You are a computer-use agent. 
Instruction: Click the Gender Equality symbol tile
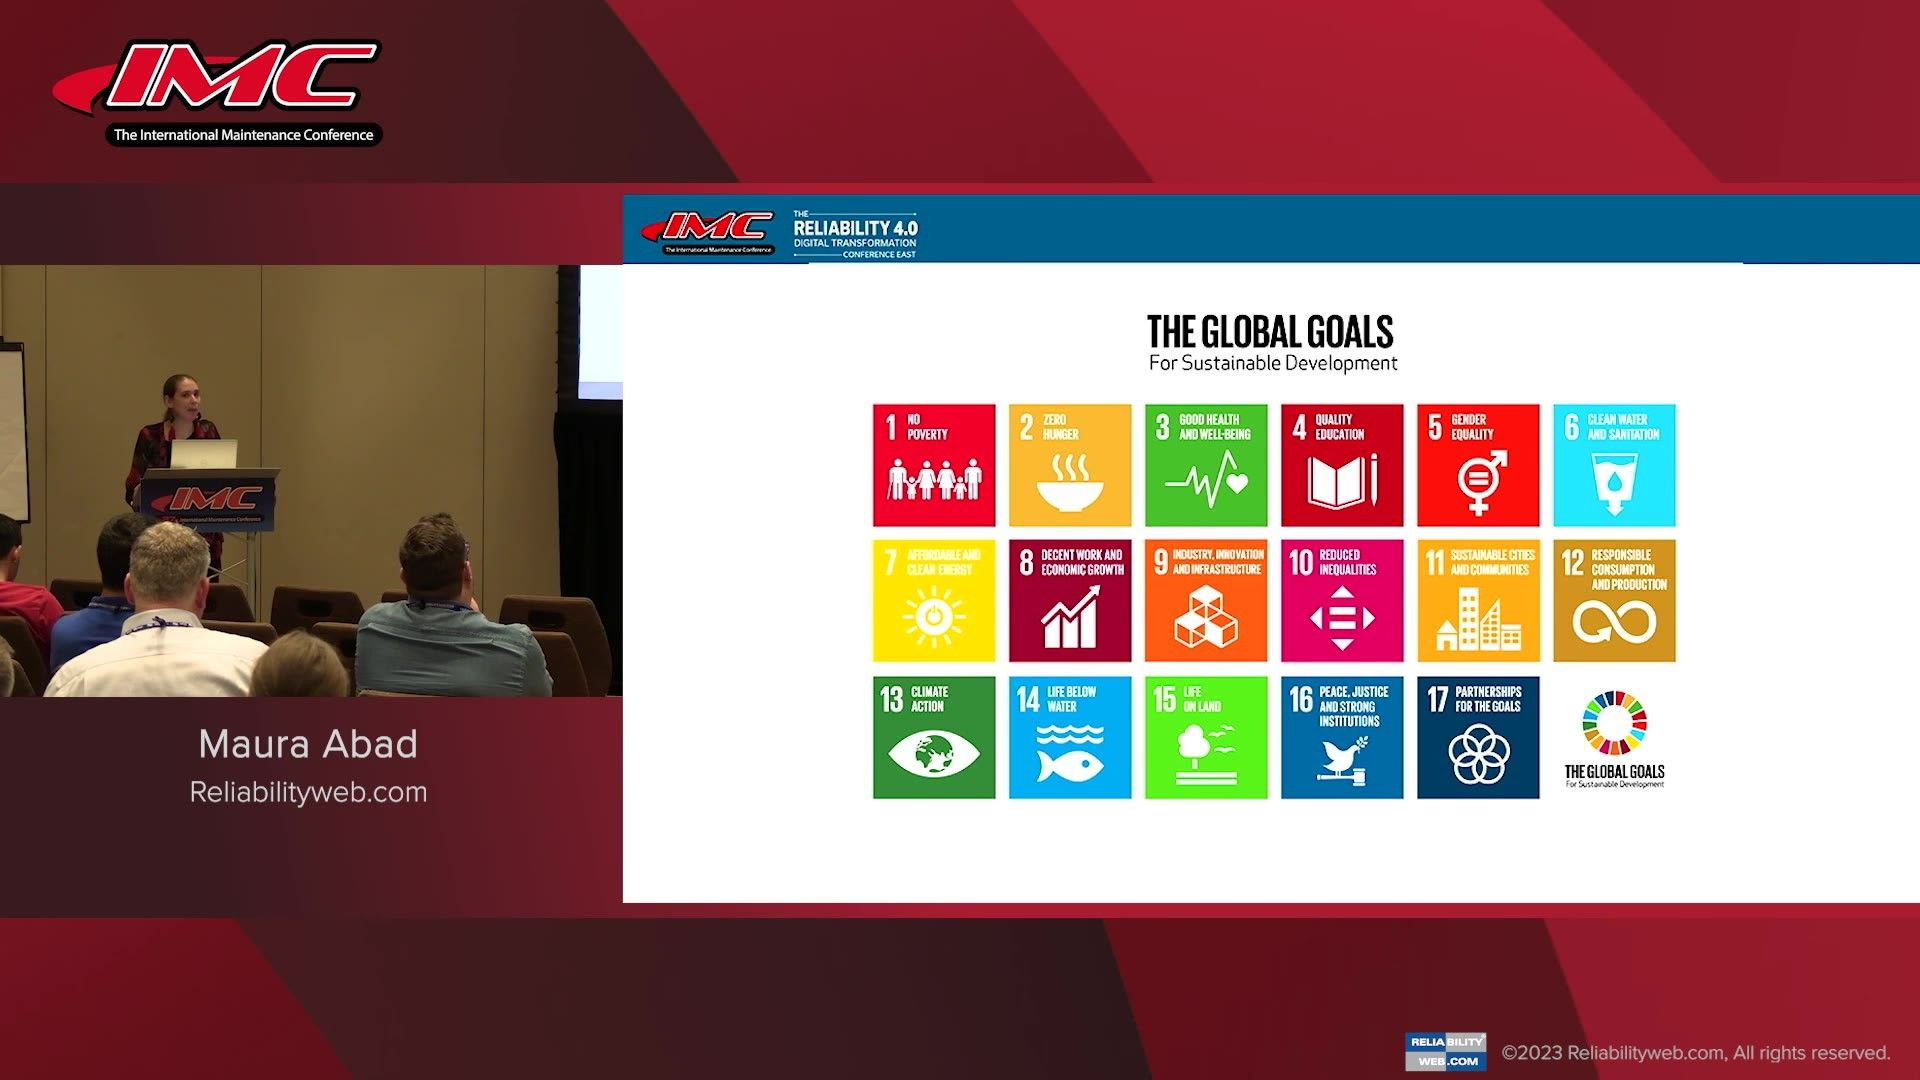click(x=1477, y=464)
